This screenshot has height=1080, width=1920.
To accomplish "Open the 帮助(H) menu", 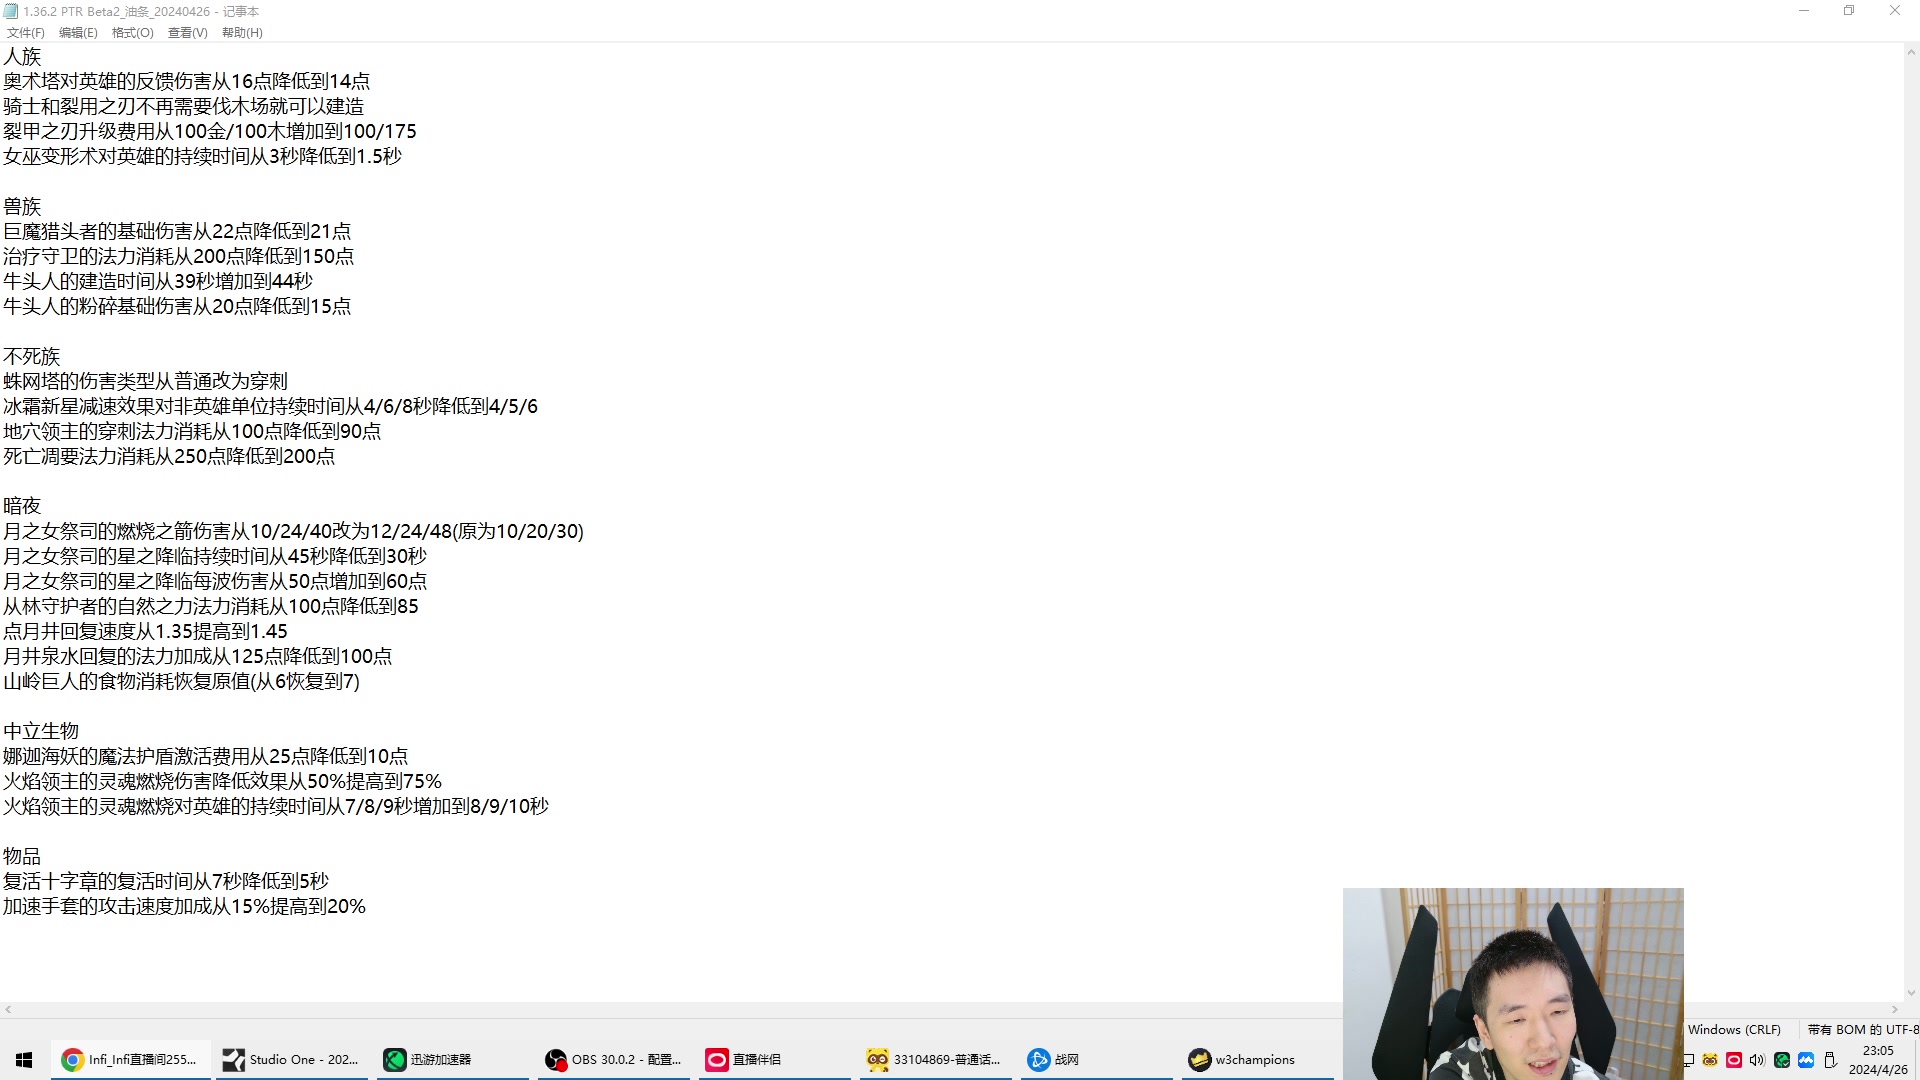I will (x=242, y=33).
